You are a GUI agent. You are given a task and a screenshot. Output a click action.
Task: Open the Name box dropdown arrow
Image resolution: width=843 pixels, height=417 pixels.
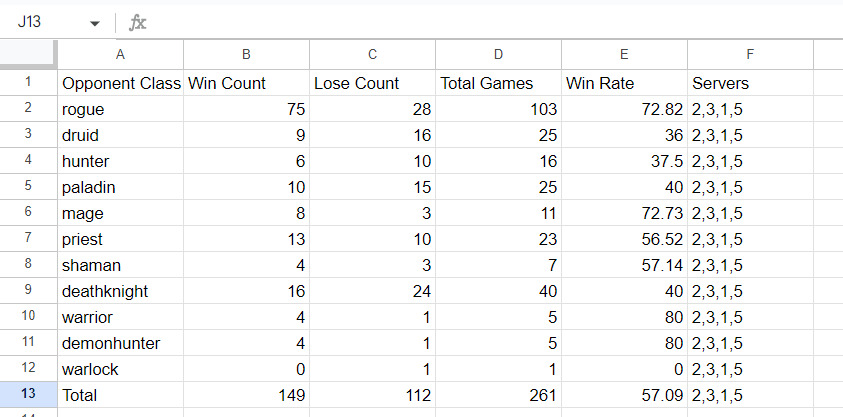[95, 23]
